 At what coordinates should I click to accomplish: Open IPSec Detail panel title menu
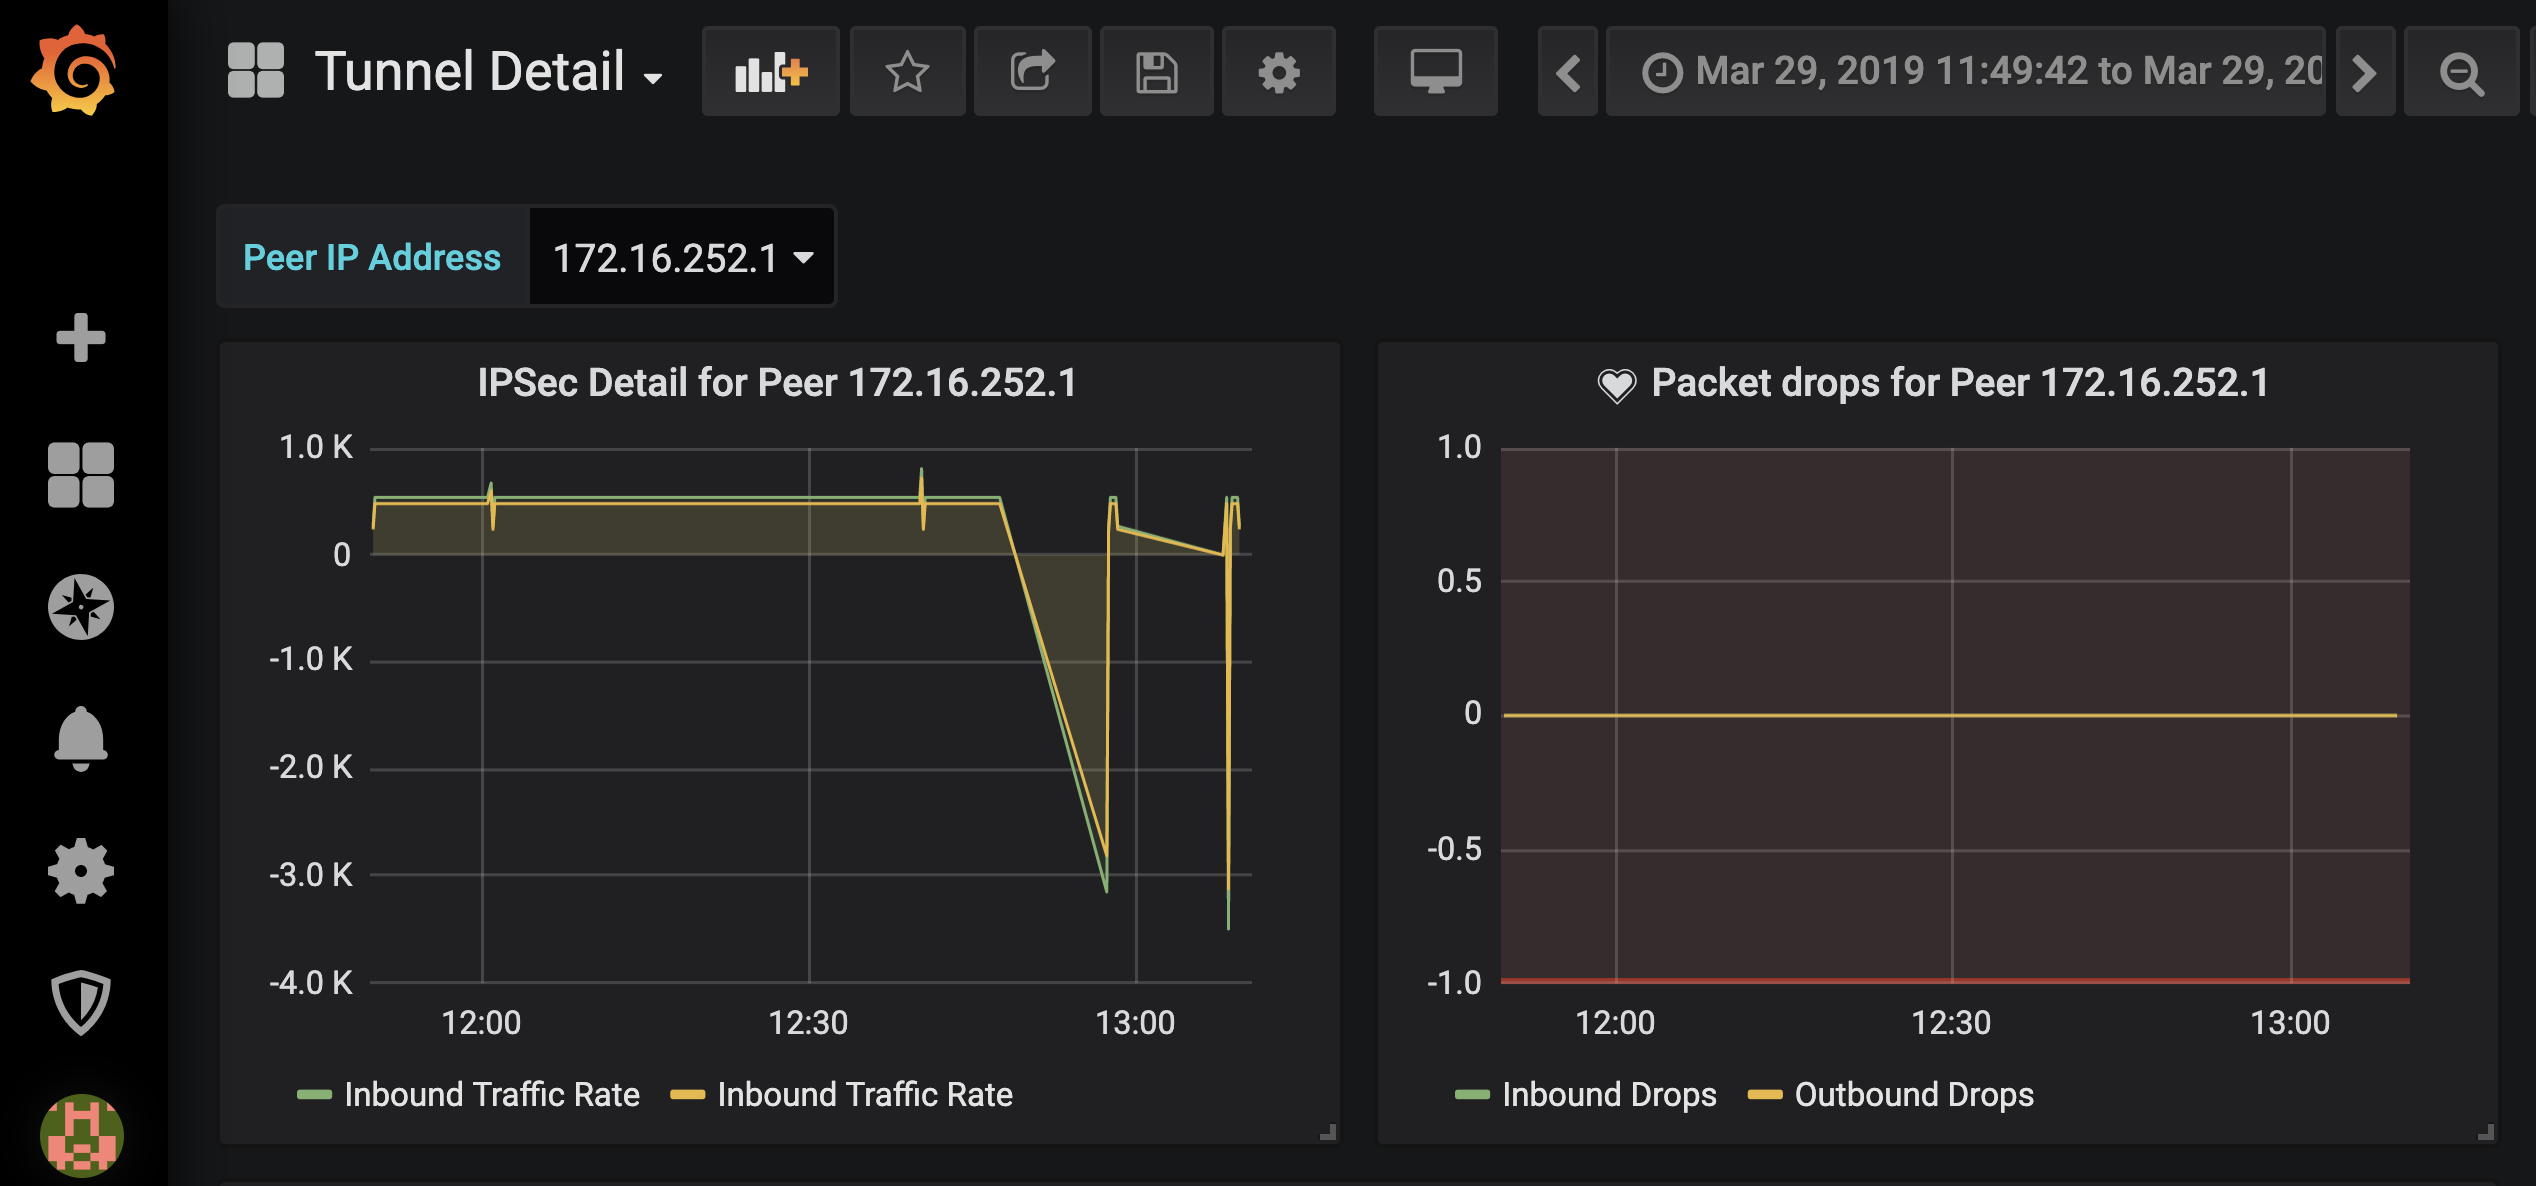pyautogui.click(x=777, y=383)
